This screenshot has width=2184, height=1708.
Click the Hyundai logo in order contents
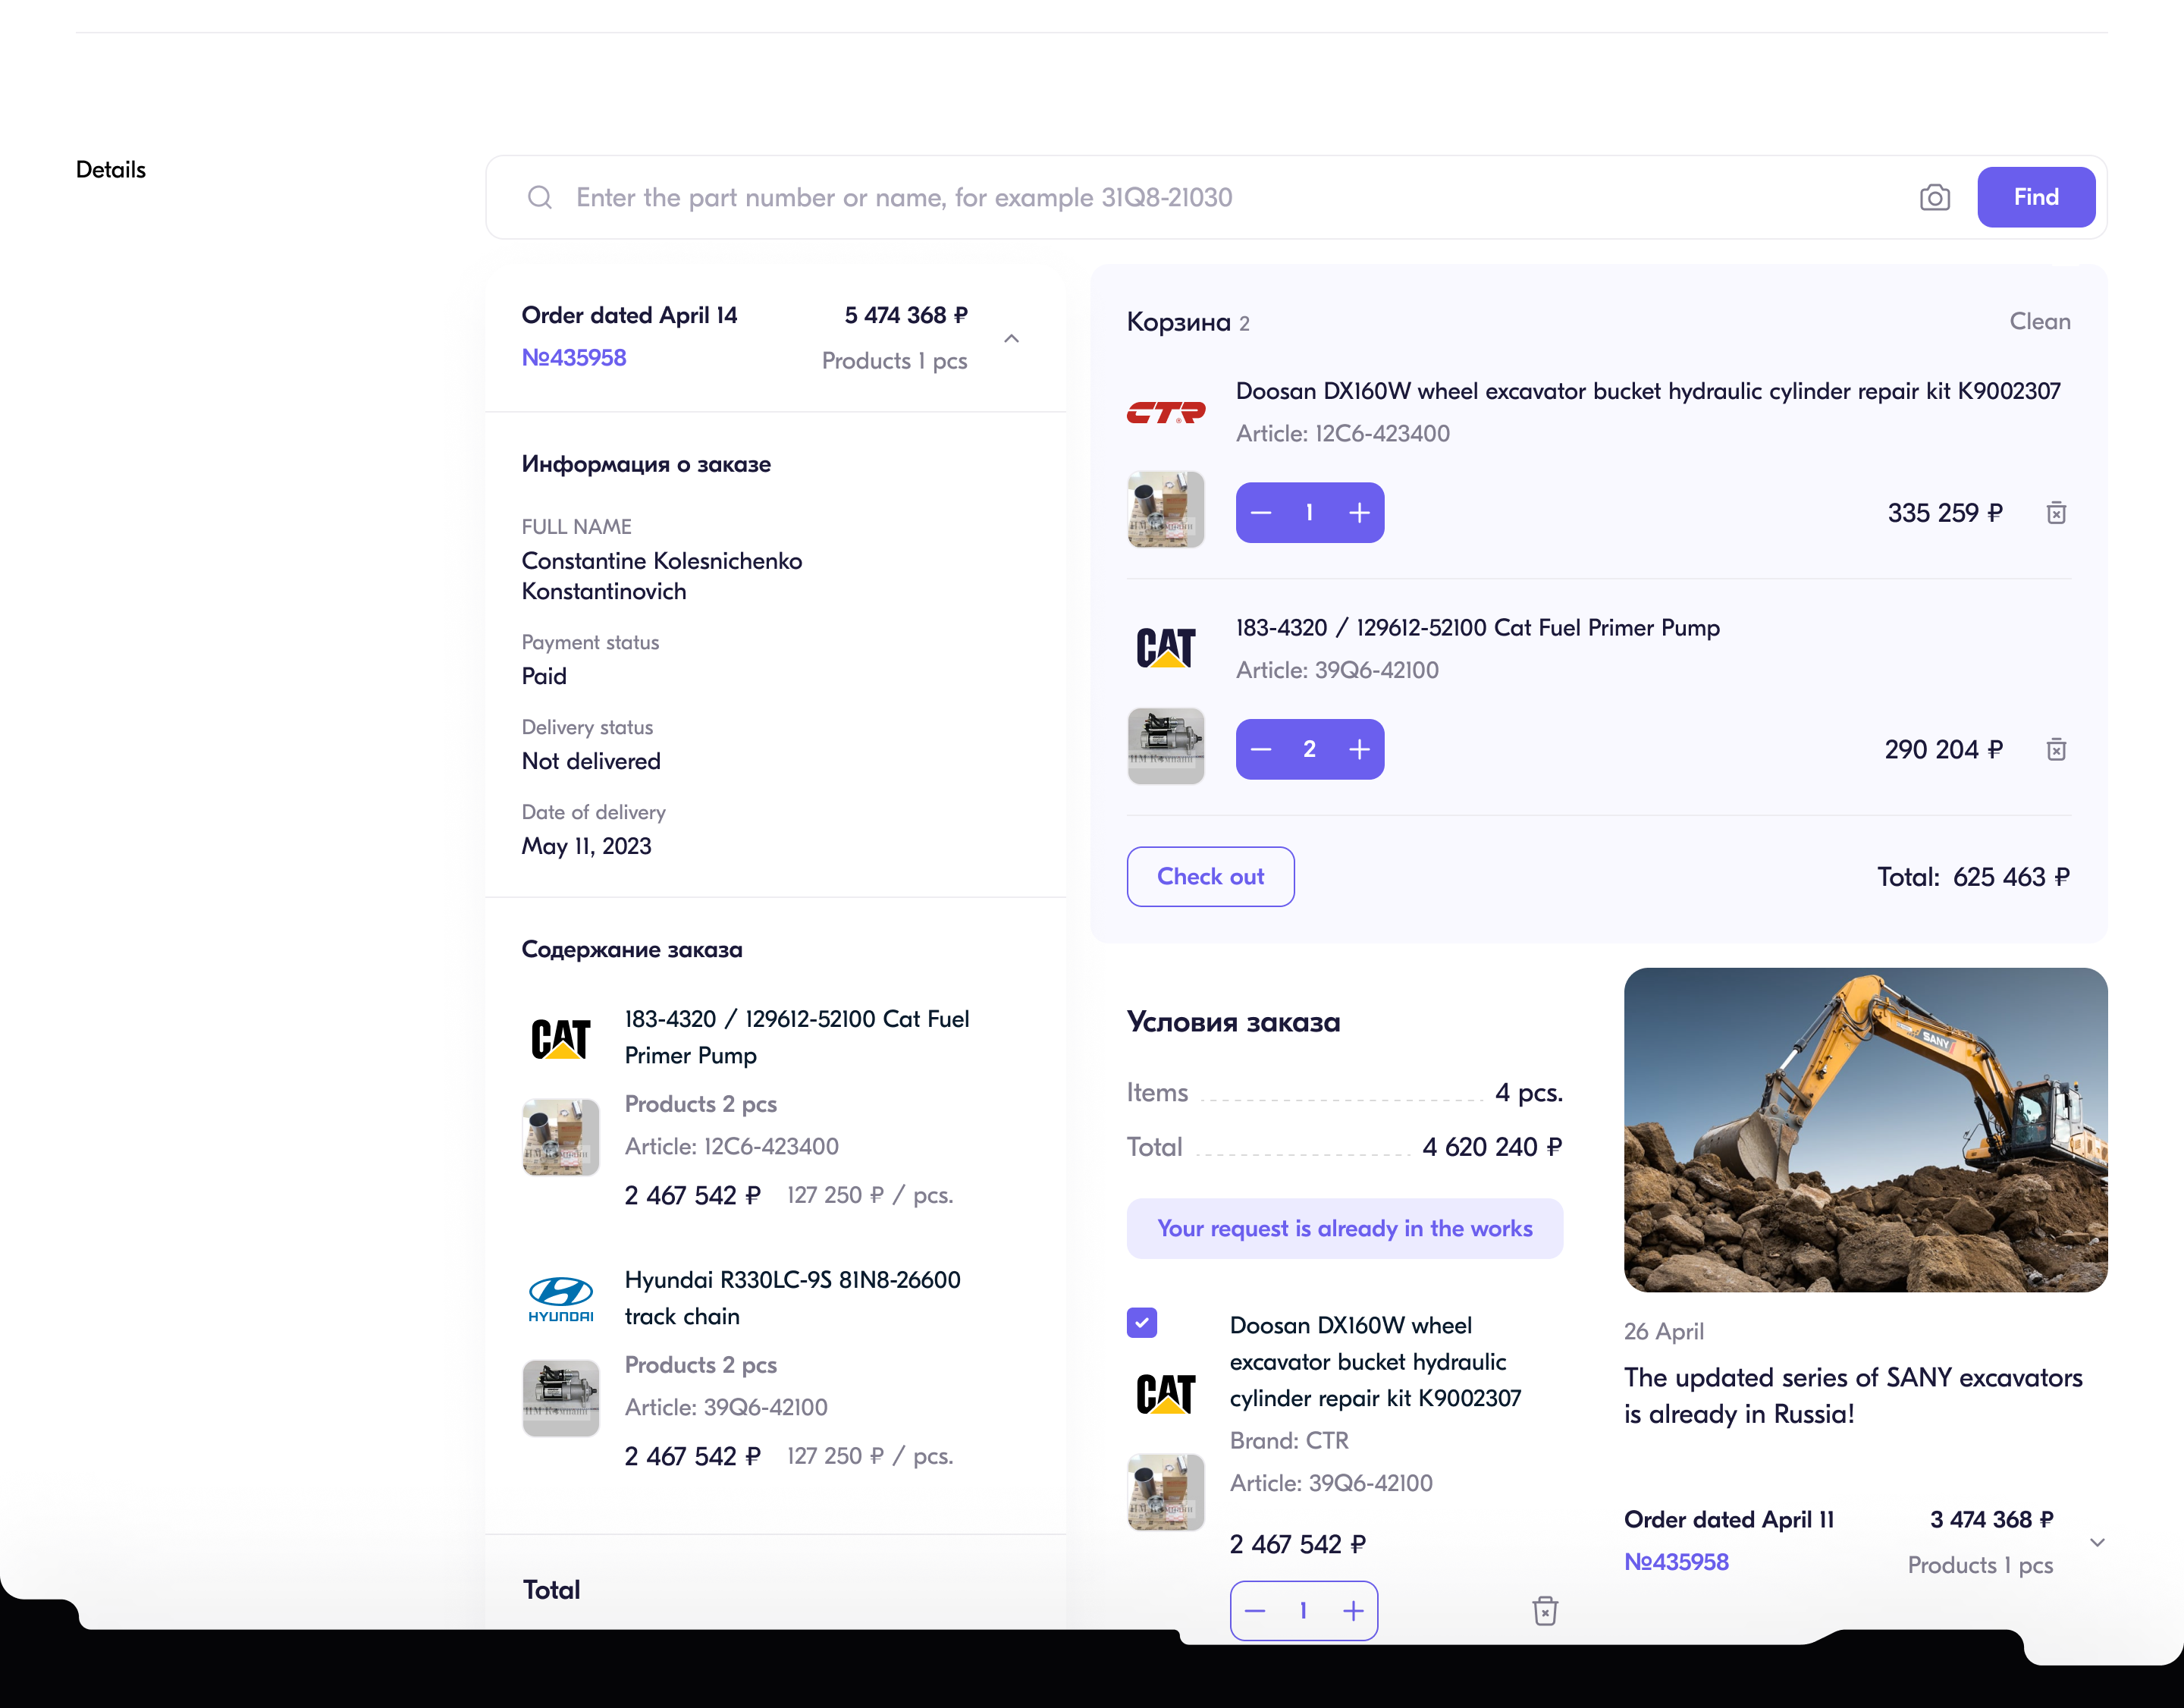[560, 1298]
